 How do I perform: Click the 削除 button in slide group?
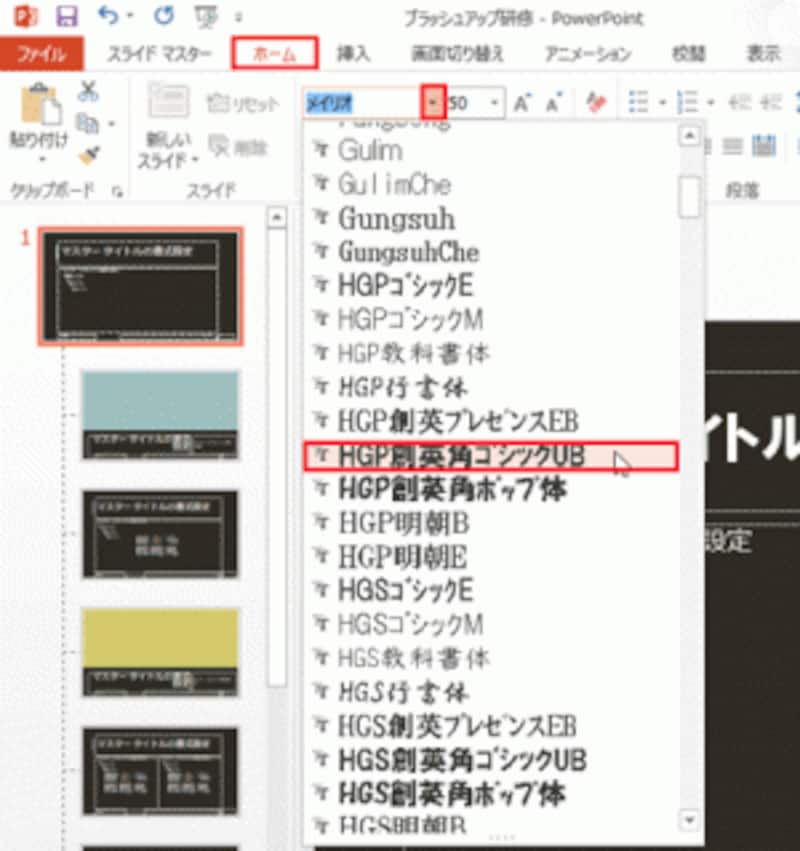coord(238,147)
